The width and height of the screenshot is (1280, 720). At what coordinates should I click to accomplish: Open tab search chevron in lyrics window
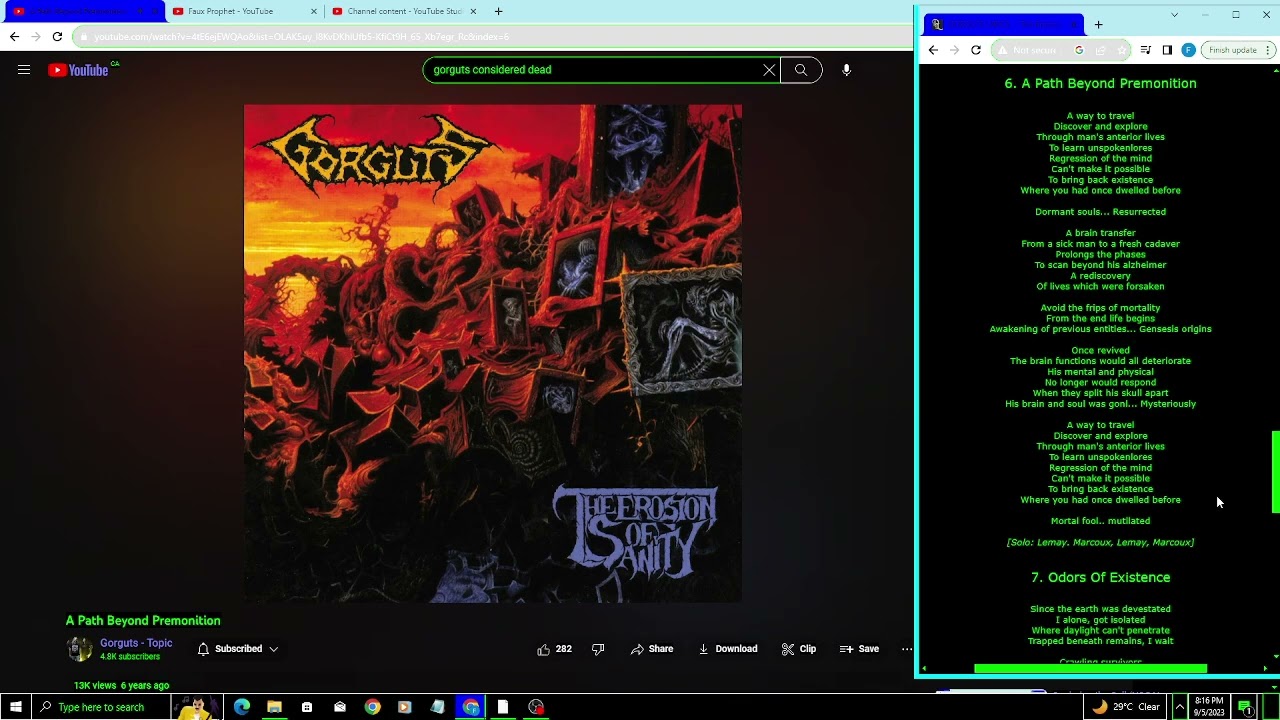coord(1174,15)
